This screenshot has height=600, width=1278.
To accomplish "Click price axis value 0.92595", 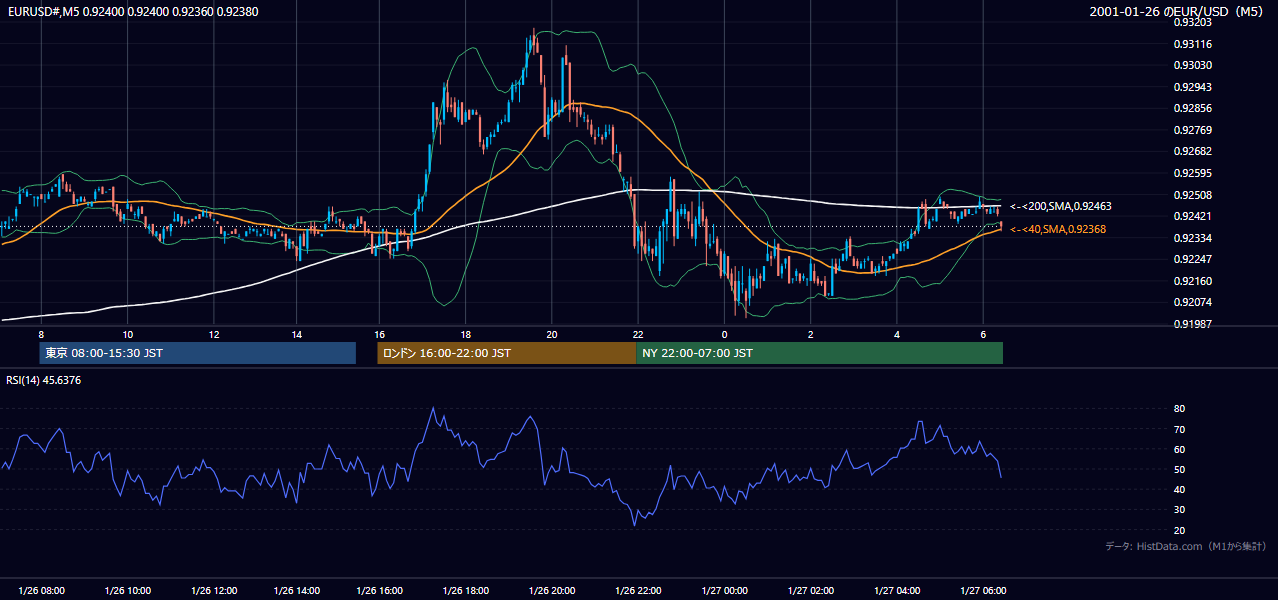I will 1193,173.
